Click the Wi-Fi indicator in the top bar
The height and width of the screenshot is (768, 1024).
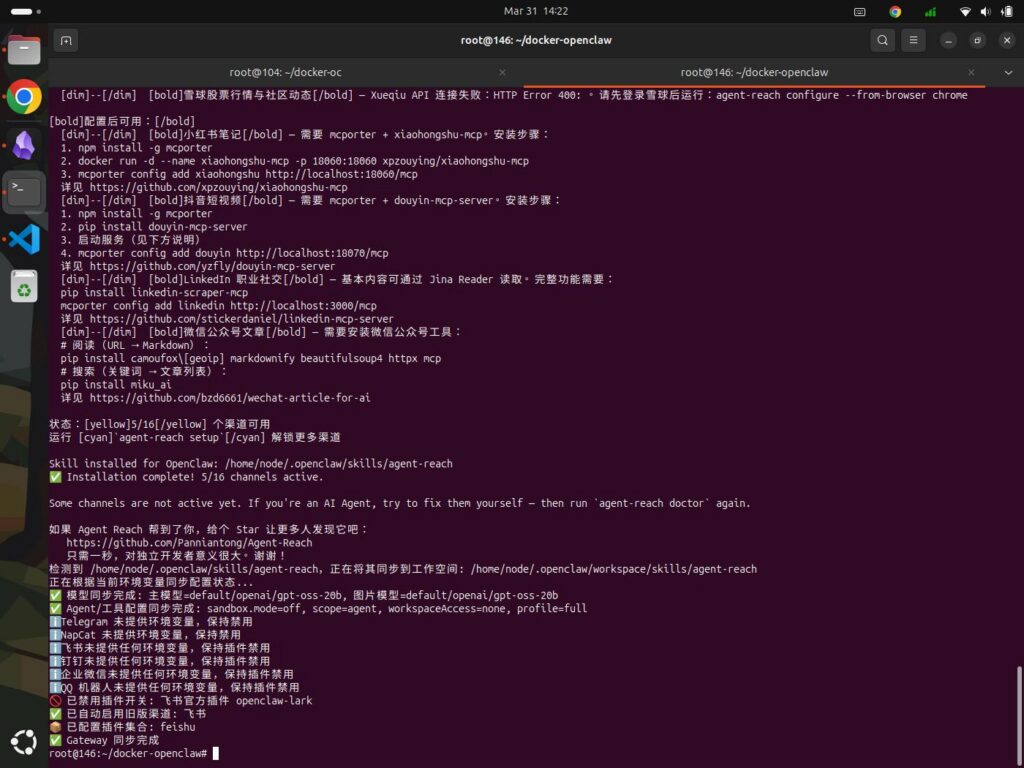964,12
